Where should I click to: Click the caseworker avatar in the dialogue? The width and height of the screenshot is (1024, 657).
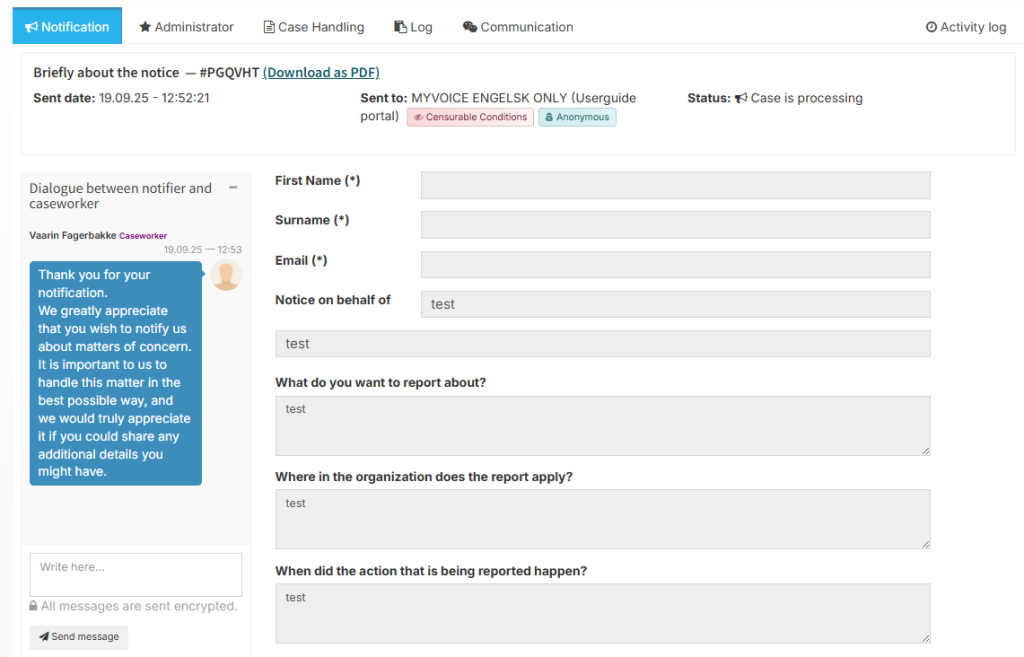226,276
